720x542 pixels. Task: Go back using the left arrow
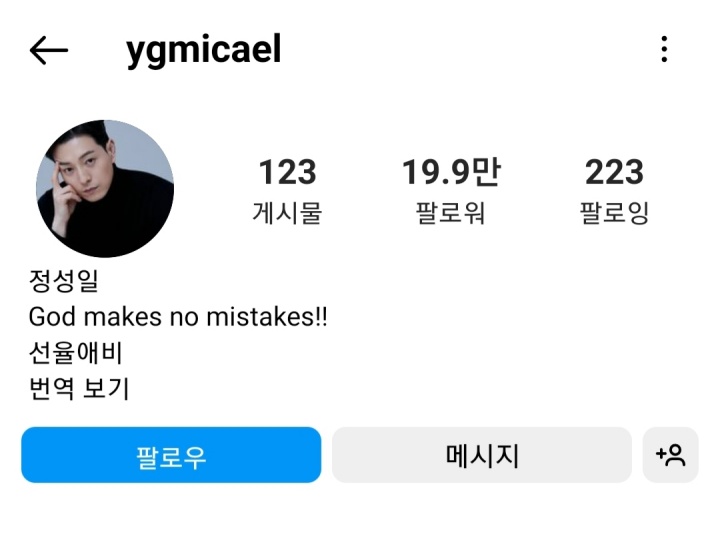point(49,50)
